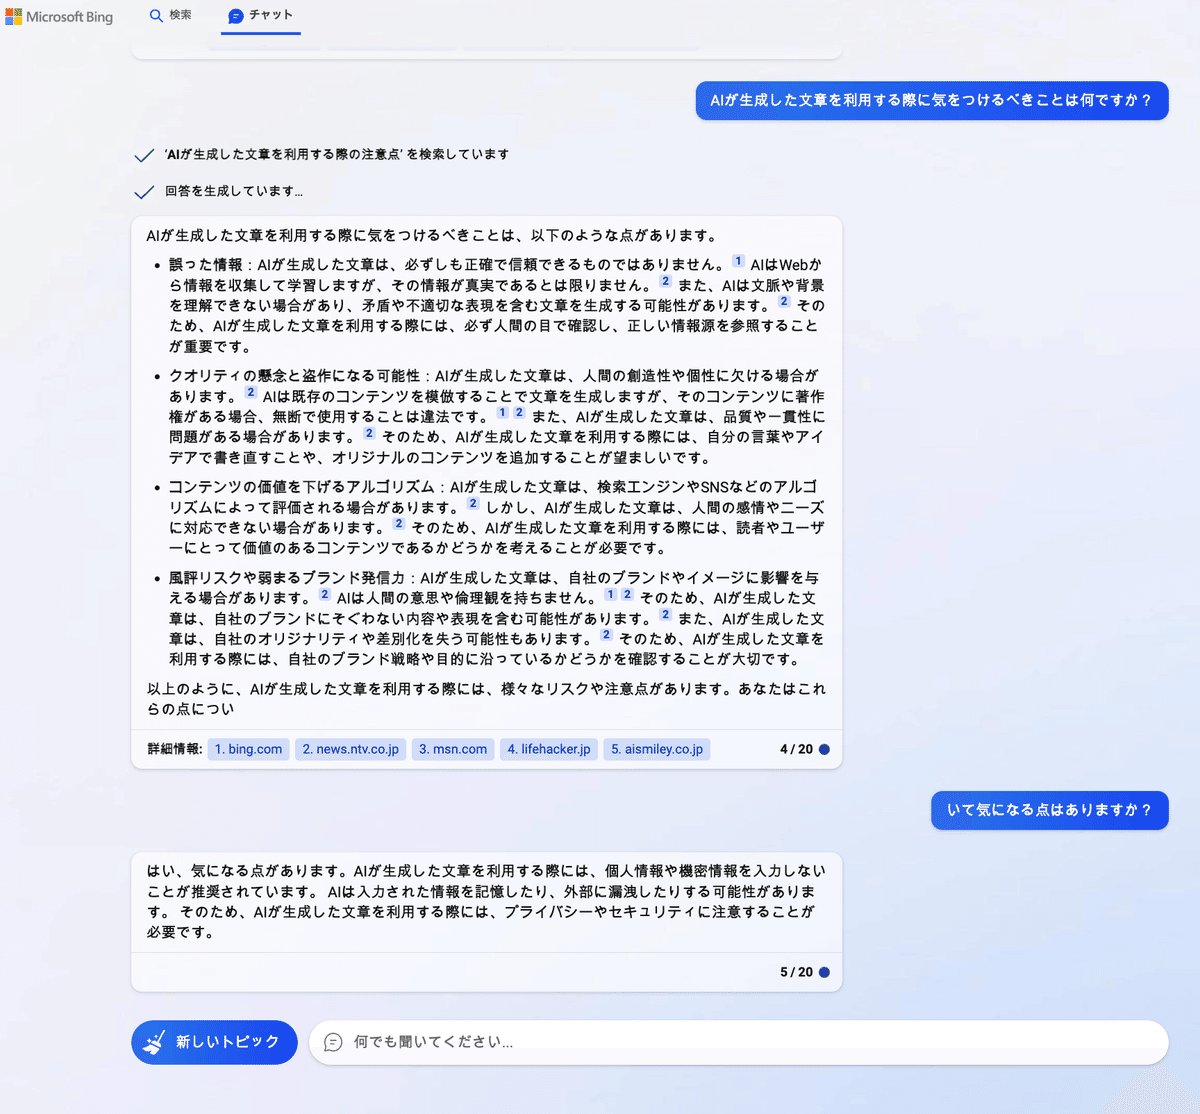
Task: Click the closing line starting 以上のように
Action: point(486,699)
